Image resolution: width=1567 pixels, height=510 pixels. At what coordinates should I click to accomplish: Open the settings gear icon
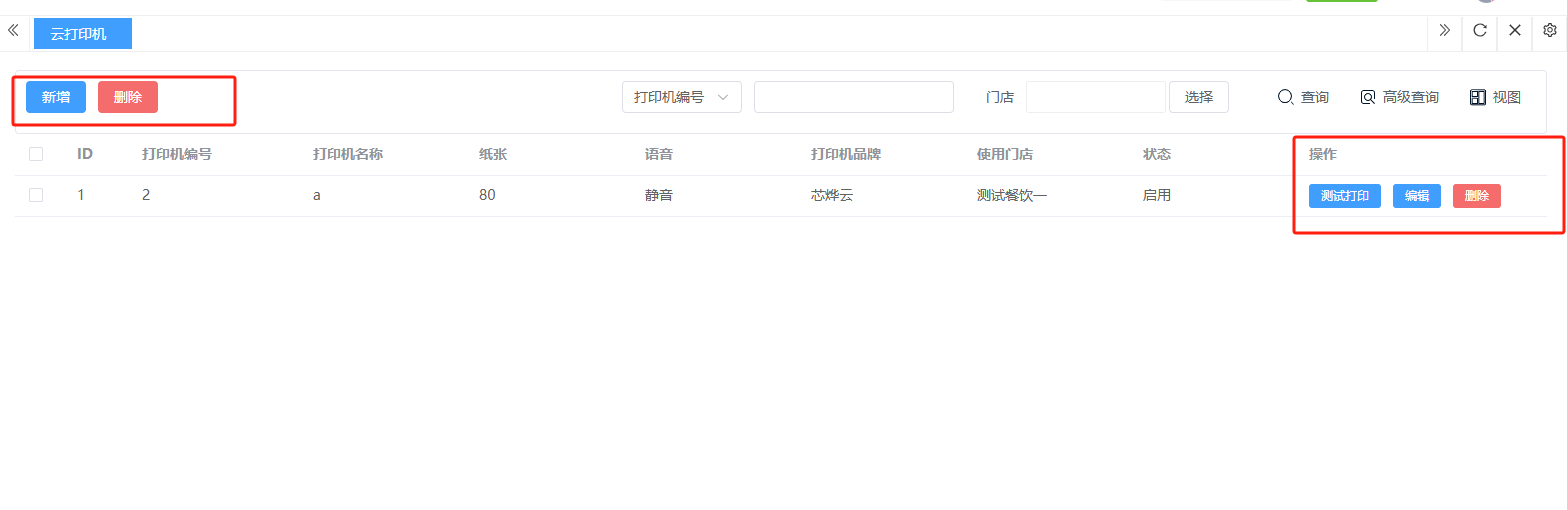point(1549,31)
